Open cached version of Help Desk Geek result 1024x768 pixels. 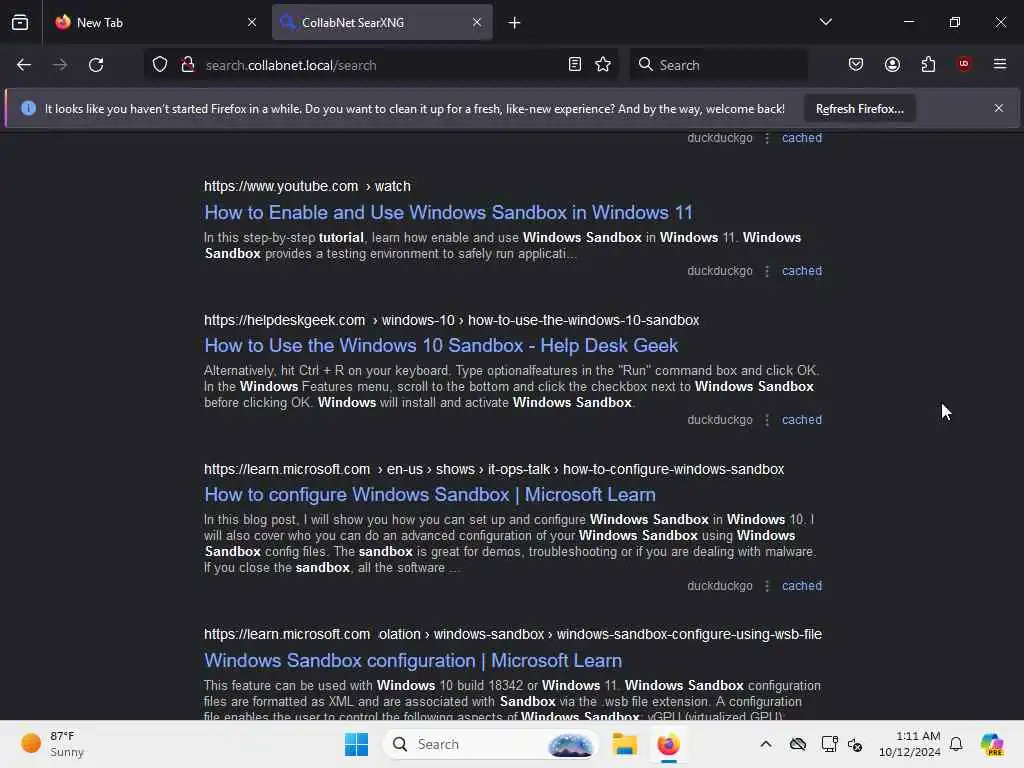[802, 420]
